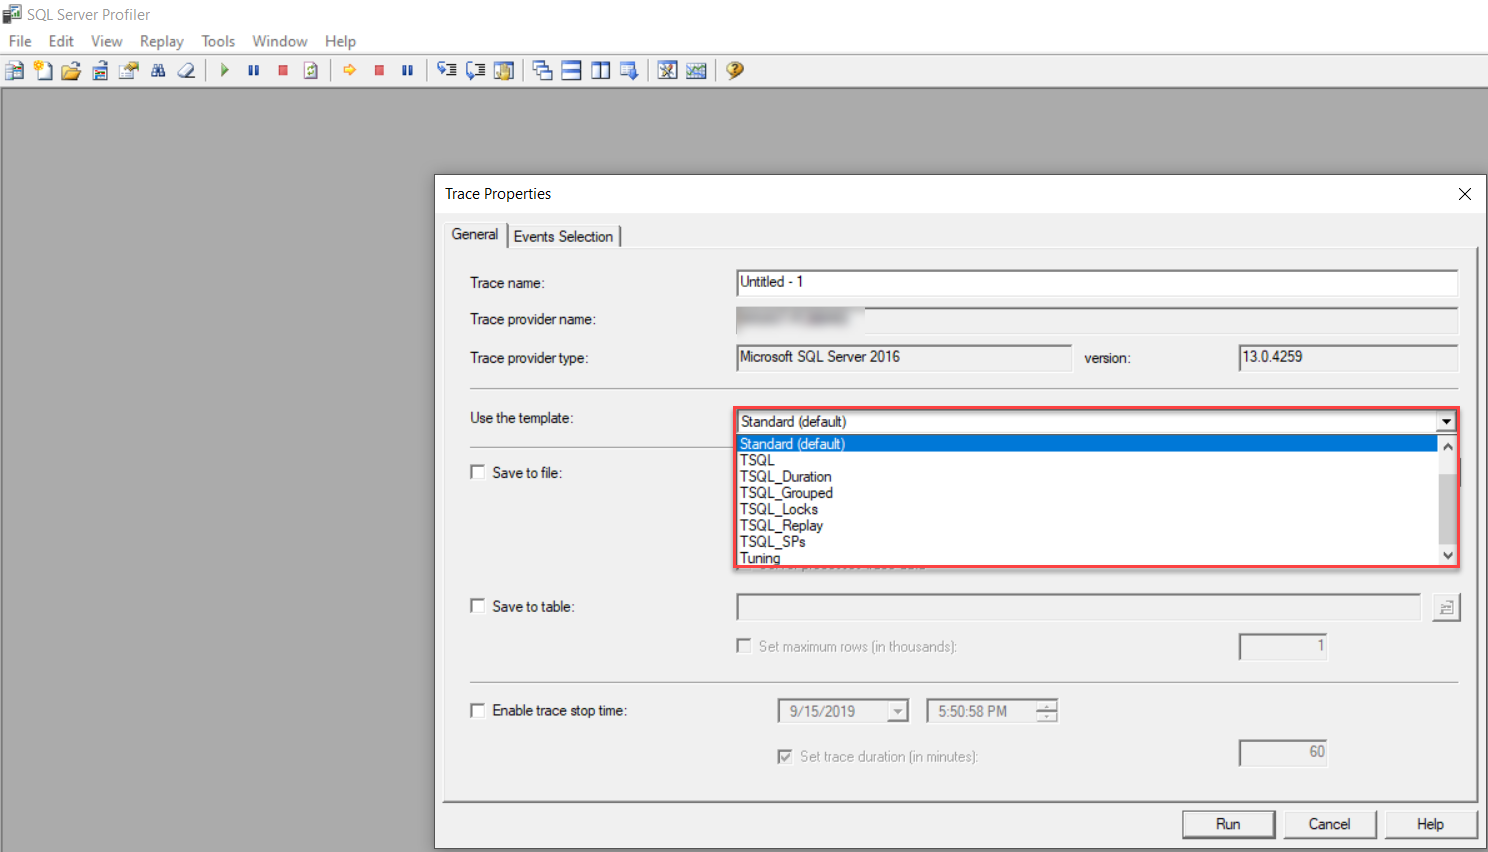This screenshot has height=852, width=1488.
Task: Click the maximum rows value field
Action: click(1283, 646)
